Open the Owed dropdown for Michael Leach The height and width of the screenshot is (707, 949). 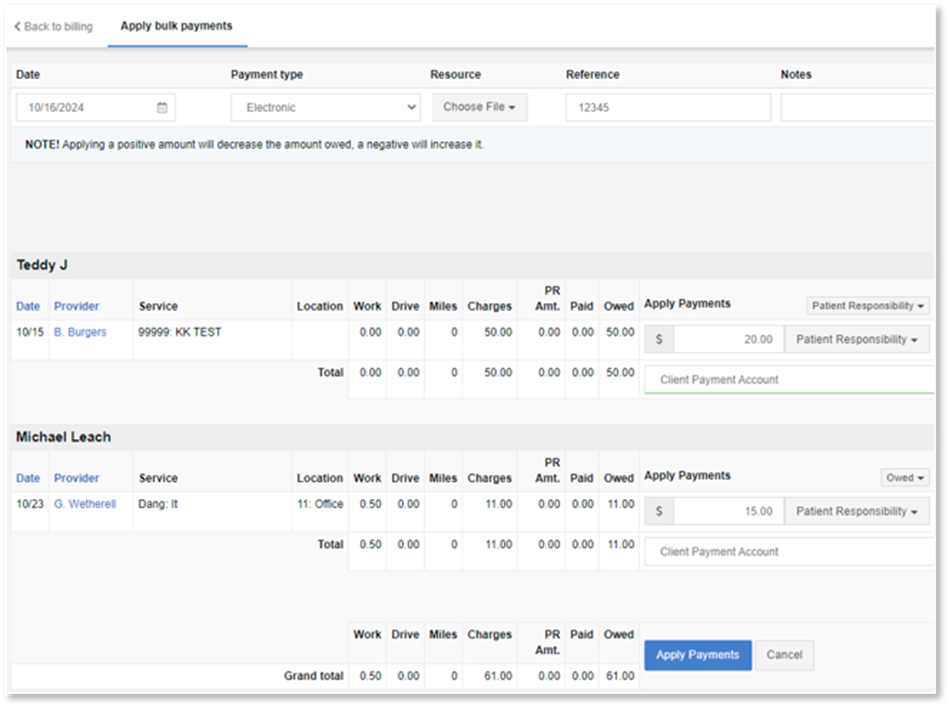pyautogui.click(x=905, y=478)
